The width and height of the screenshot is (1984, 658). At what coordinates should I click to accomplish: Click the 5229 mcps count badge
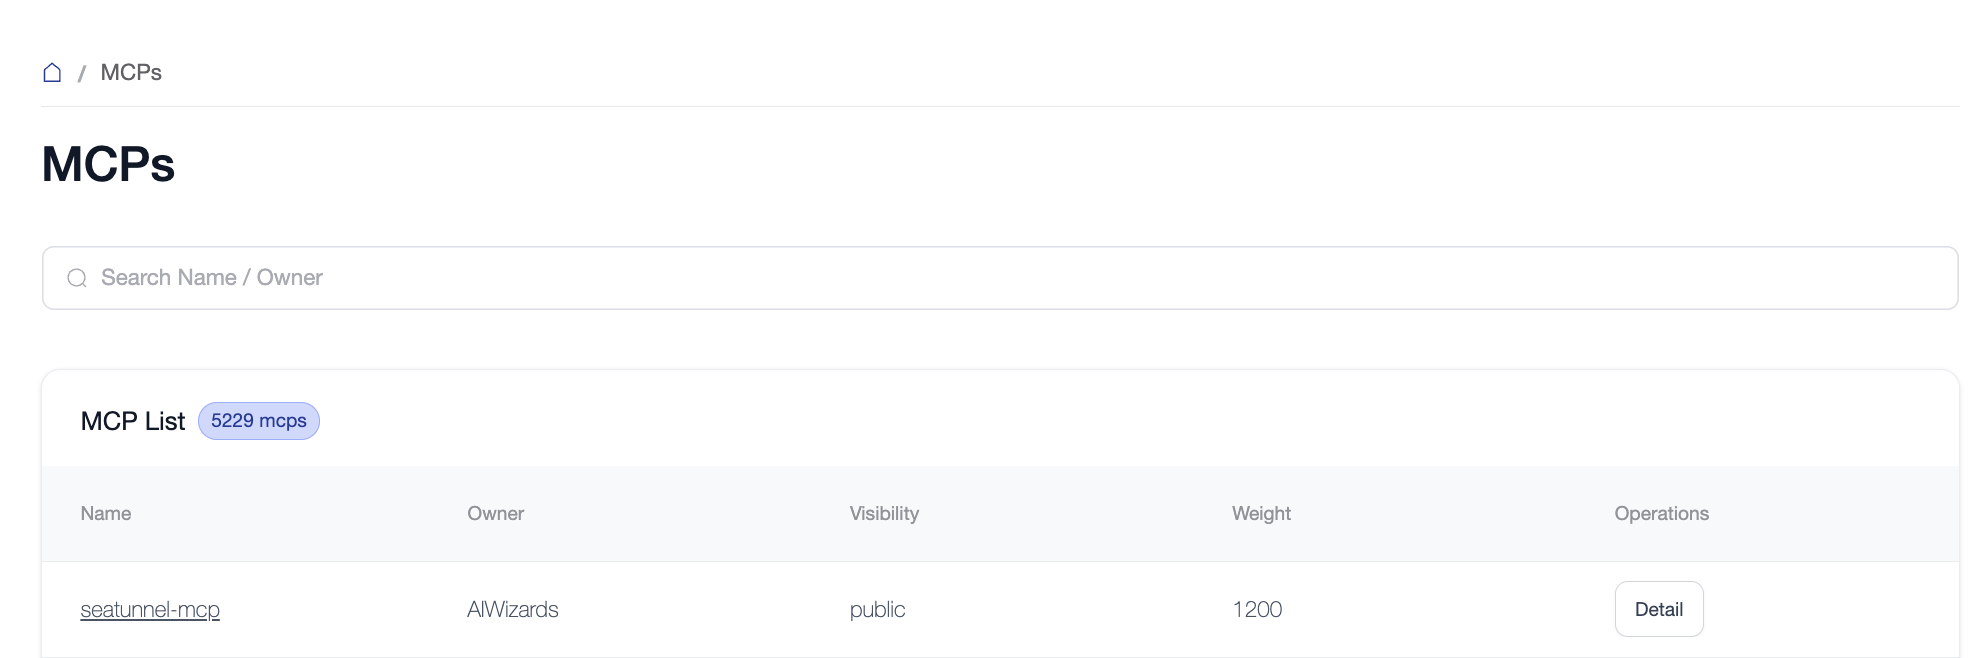coord(258,421)
